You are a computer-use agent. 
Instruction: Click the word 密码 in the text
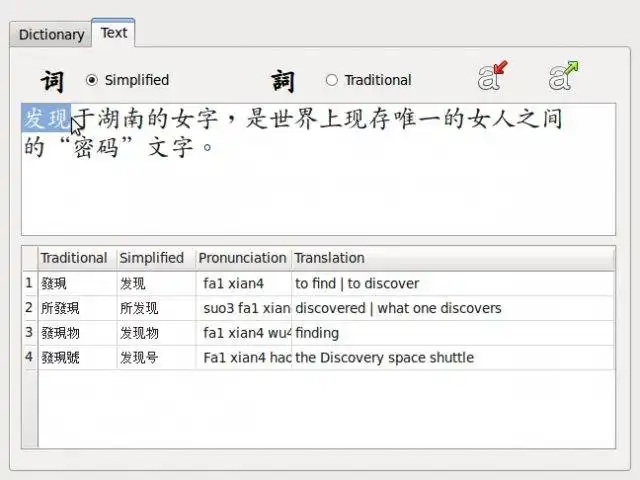(98, 149)
